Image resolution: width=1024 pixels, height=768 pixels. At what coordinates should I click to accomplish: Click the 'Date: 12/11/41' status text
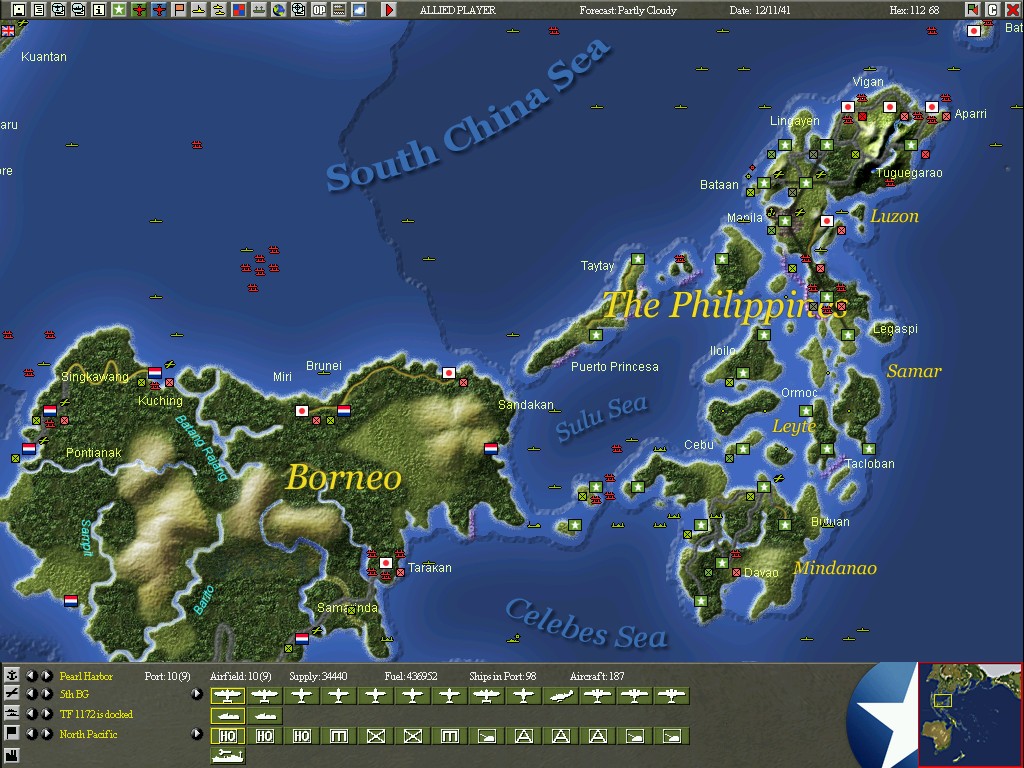[x=760, y=10]
